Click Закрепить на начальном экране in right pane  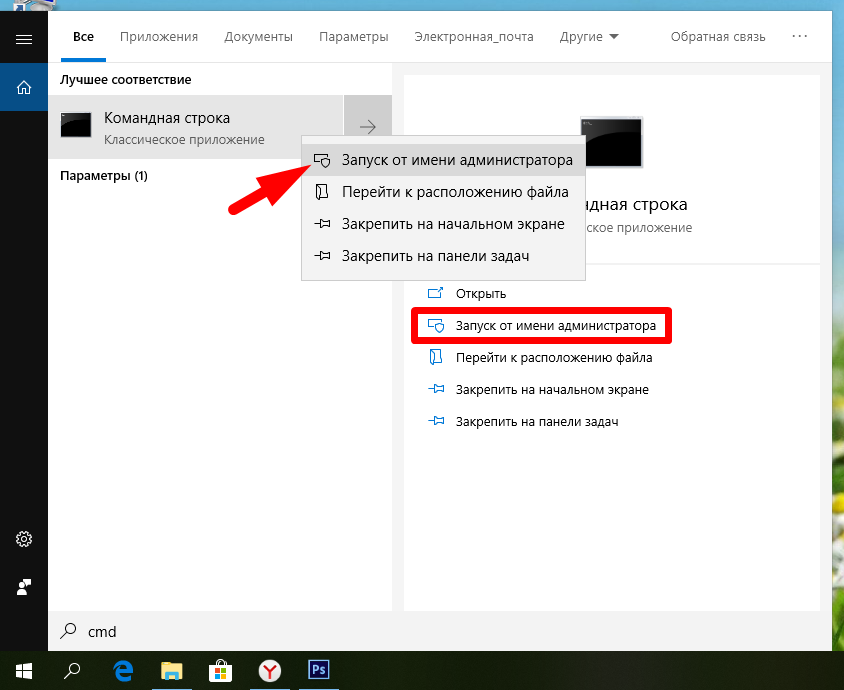point(552,390)
